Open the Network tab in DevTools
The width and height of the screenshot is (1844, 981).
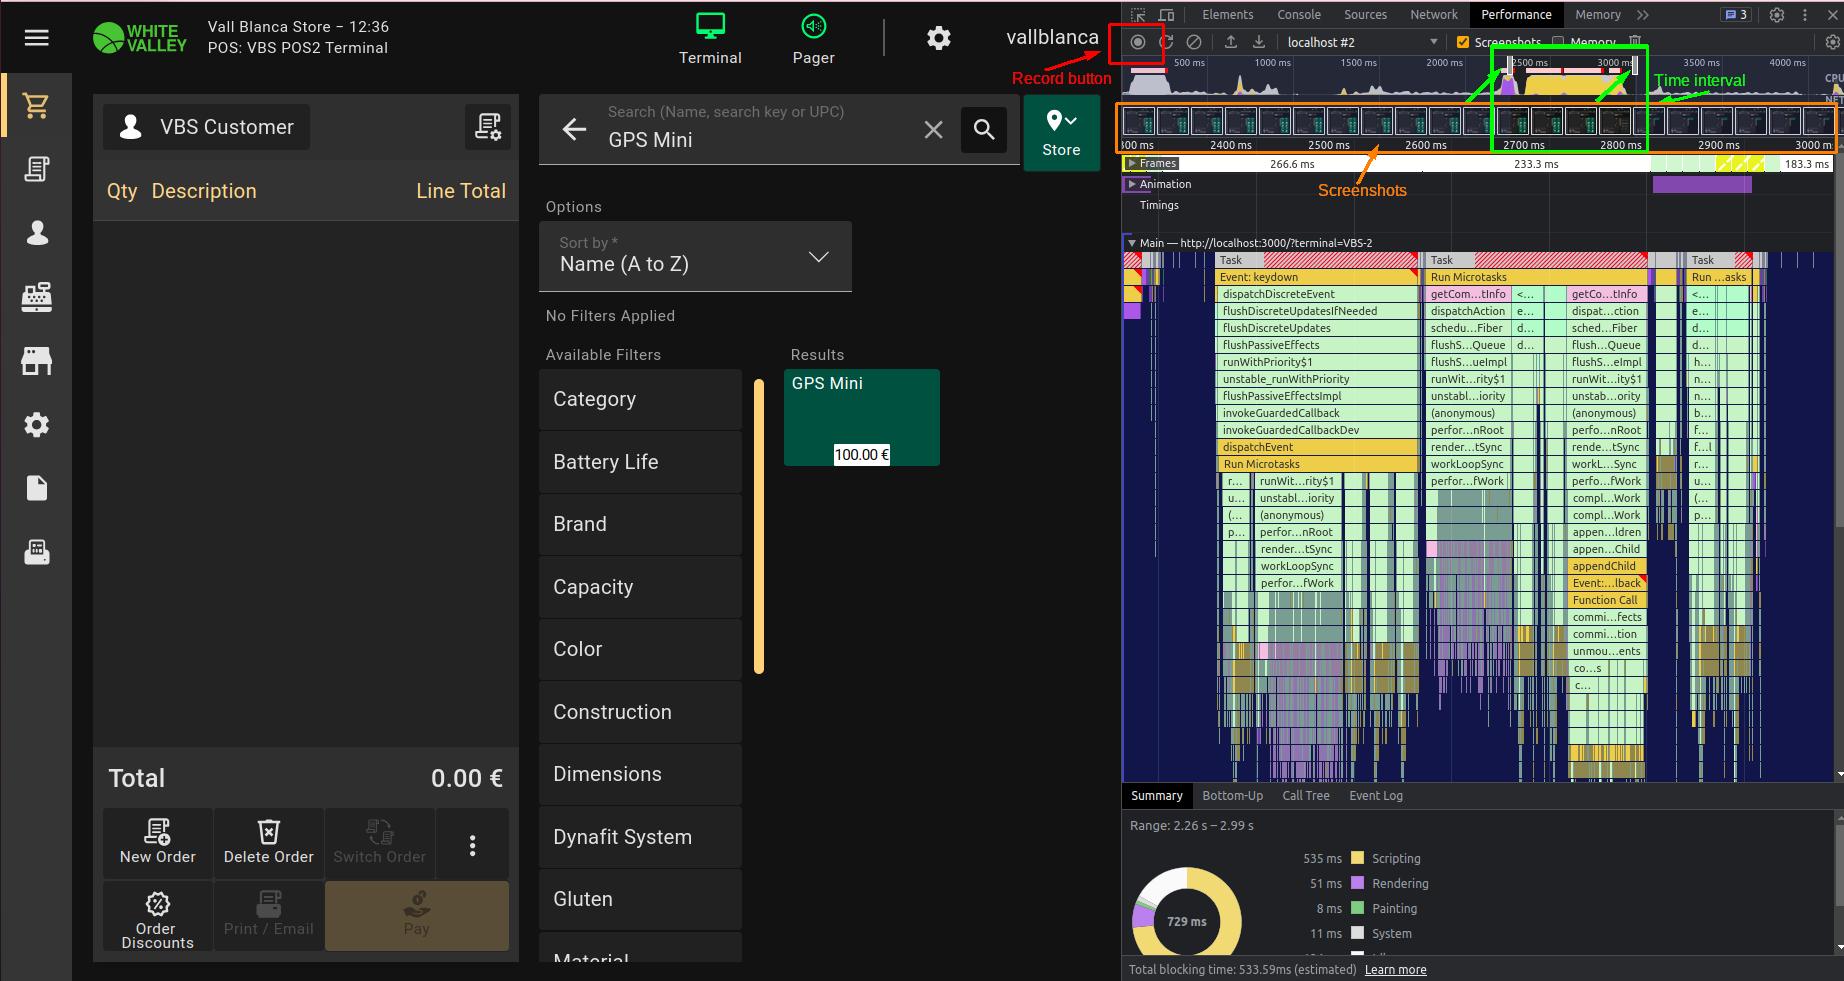click(x=1433, y=15)
